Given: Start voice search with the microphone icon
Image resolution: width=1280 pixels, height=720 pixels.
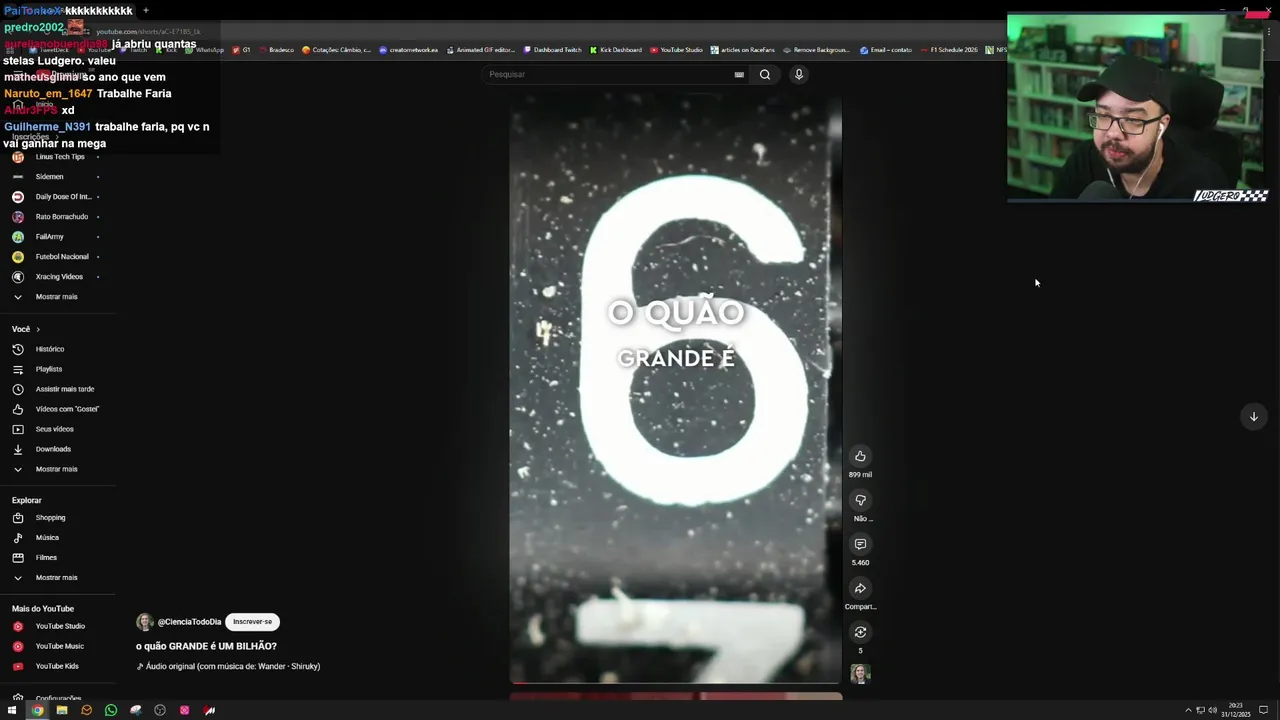Looking at the screenshot, I should click(x=798, y=74).
